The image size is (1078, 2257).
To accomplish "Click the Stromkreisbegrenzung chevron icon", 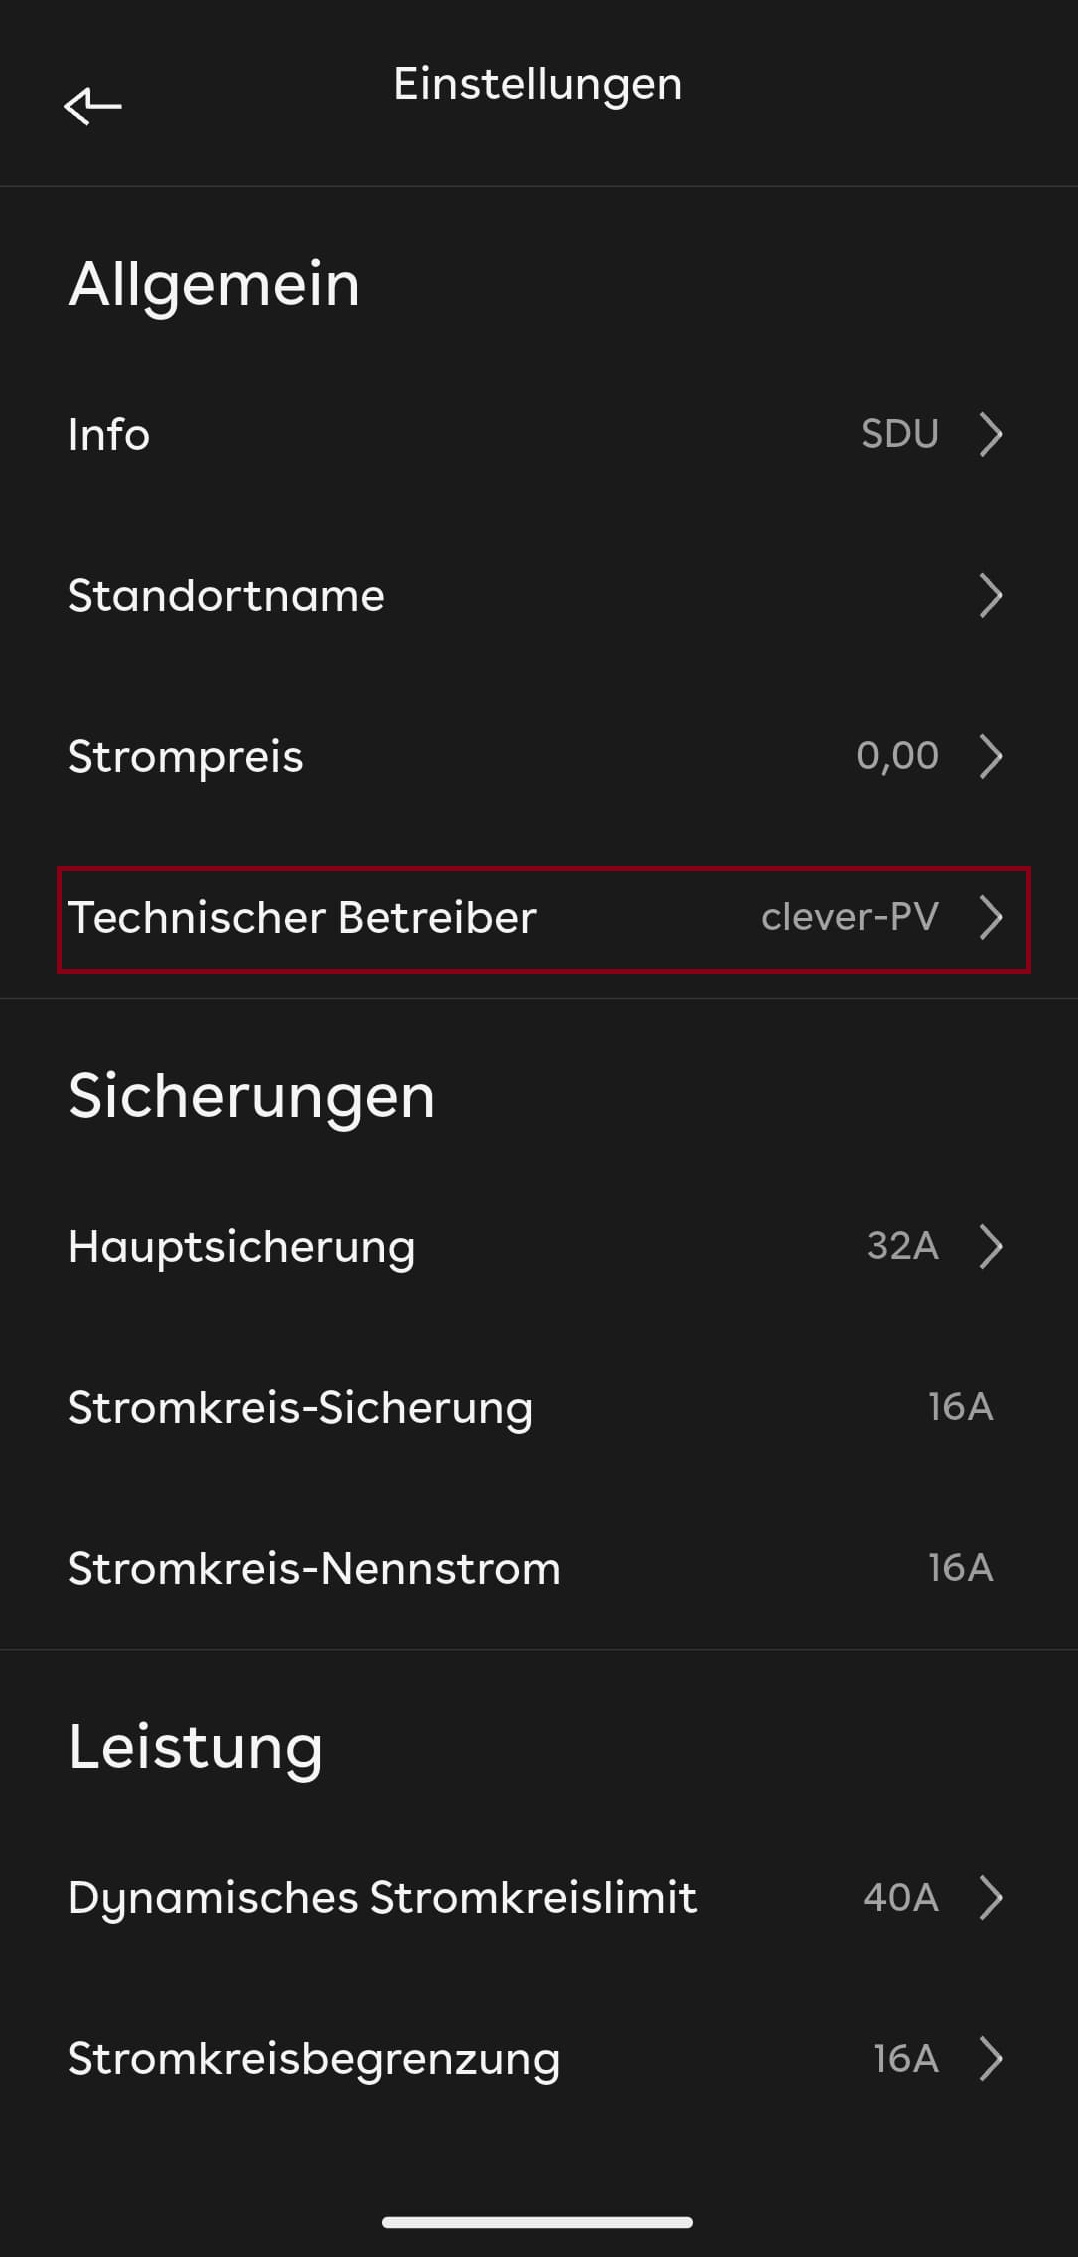I will click(x=990, y=2059).
